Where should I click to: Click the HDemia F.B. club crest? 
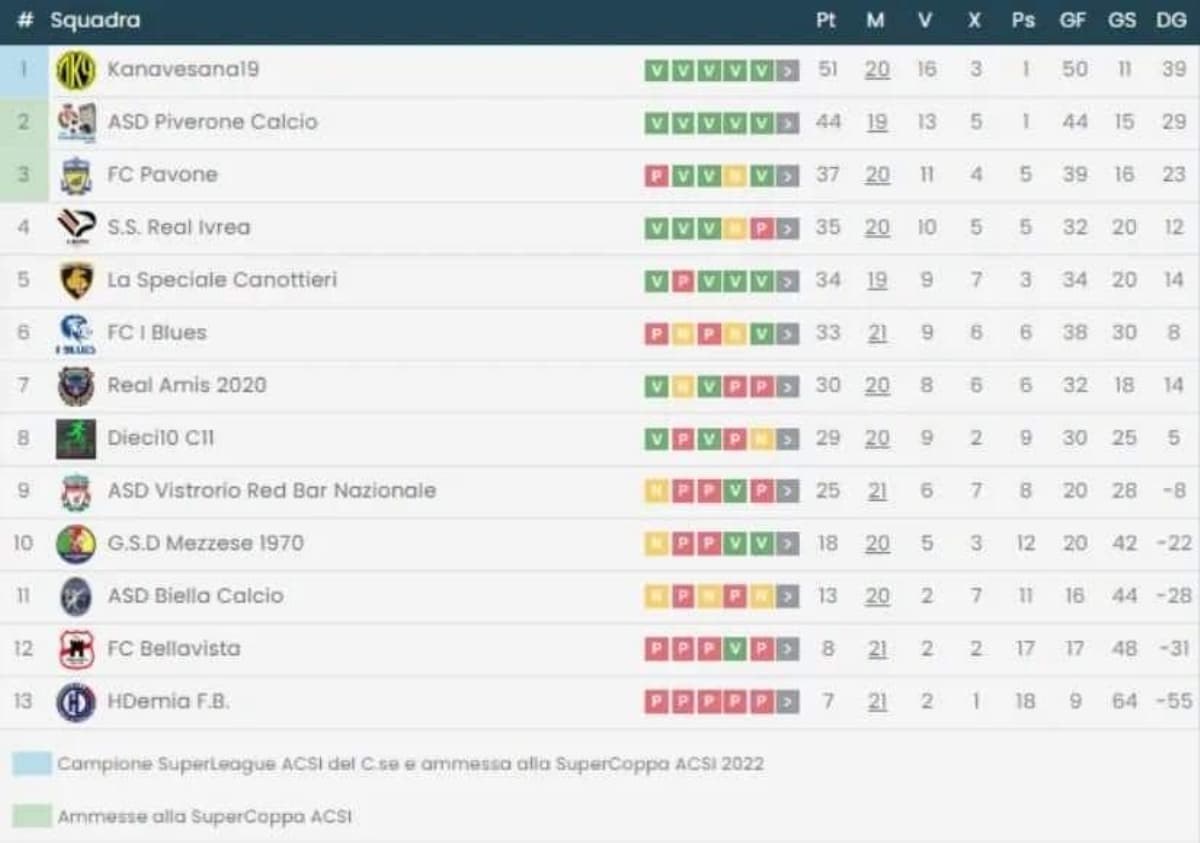coord(76,701)
